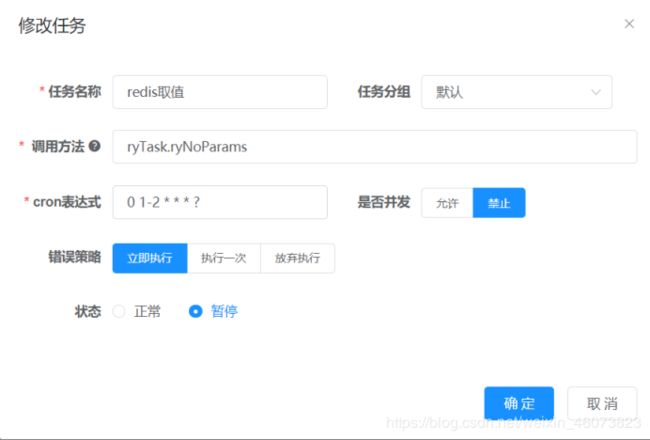The image size is (650, 440).
Task: Choose 立即执行 error policy
Action: click(x=150, y=258)
